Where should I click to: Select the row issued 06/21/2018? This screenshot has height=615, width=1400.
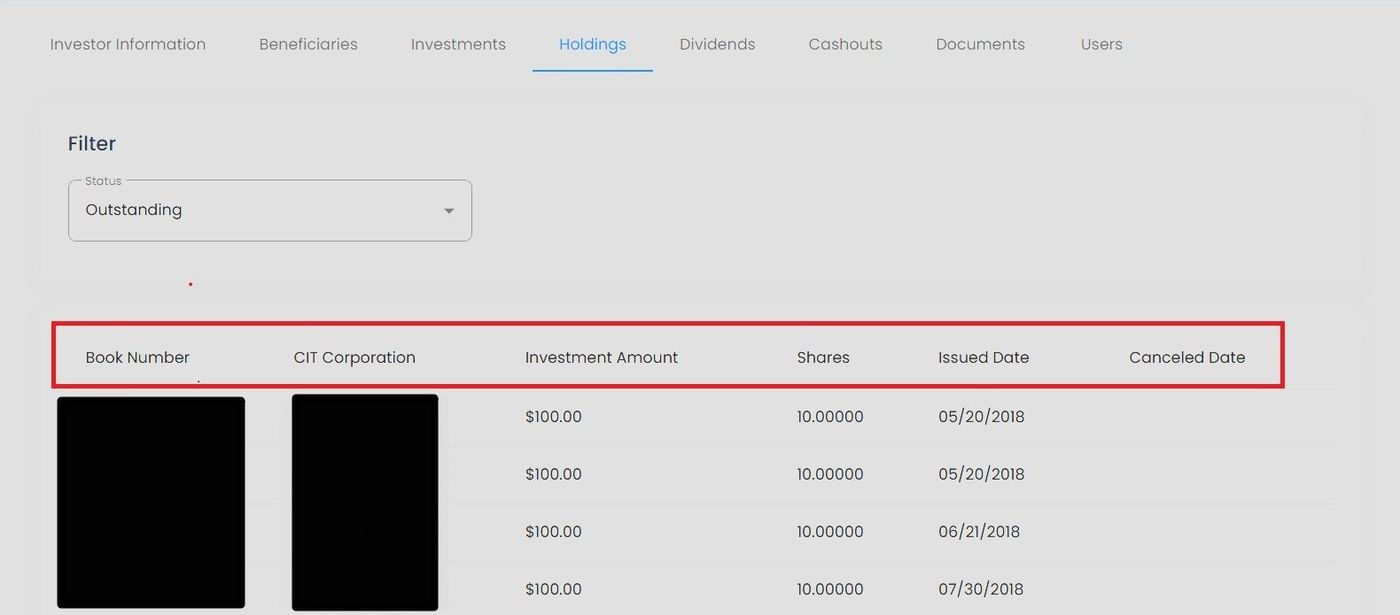[978, 532]
